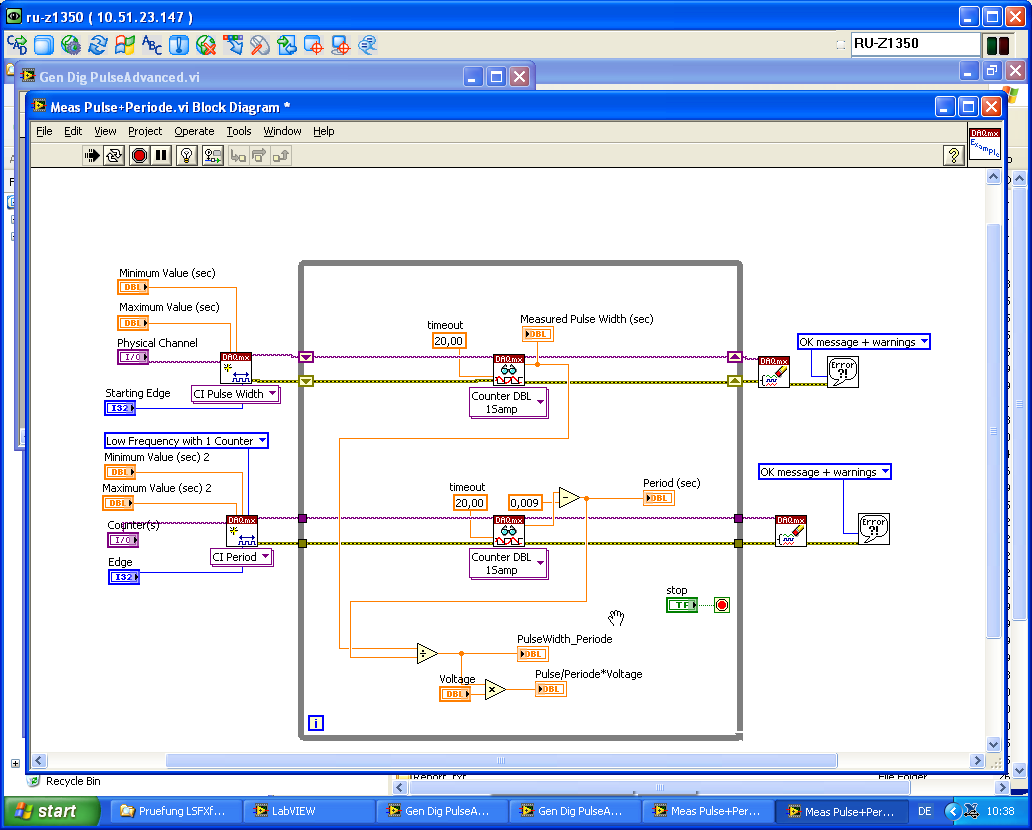
Task: Click the ABC icon in viewer toolbar
Action: pyautogui.click(x=151, y=45)
